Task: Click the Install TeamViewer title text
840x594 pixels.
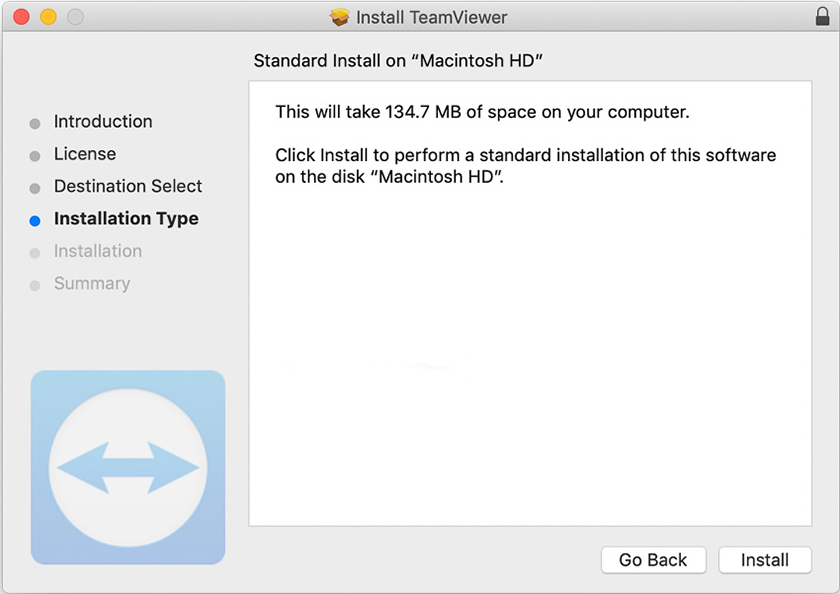Action: click(435, 16)
